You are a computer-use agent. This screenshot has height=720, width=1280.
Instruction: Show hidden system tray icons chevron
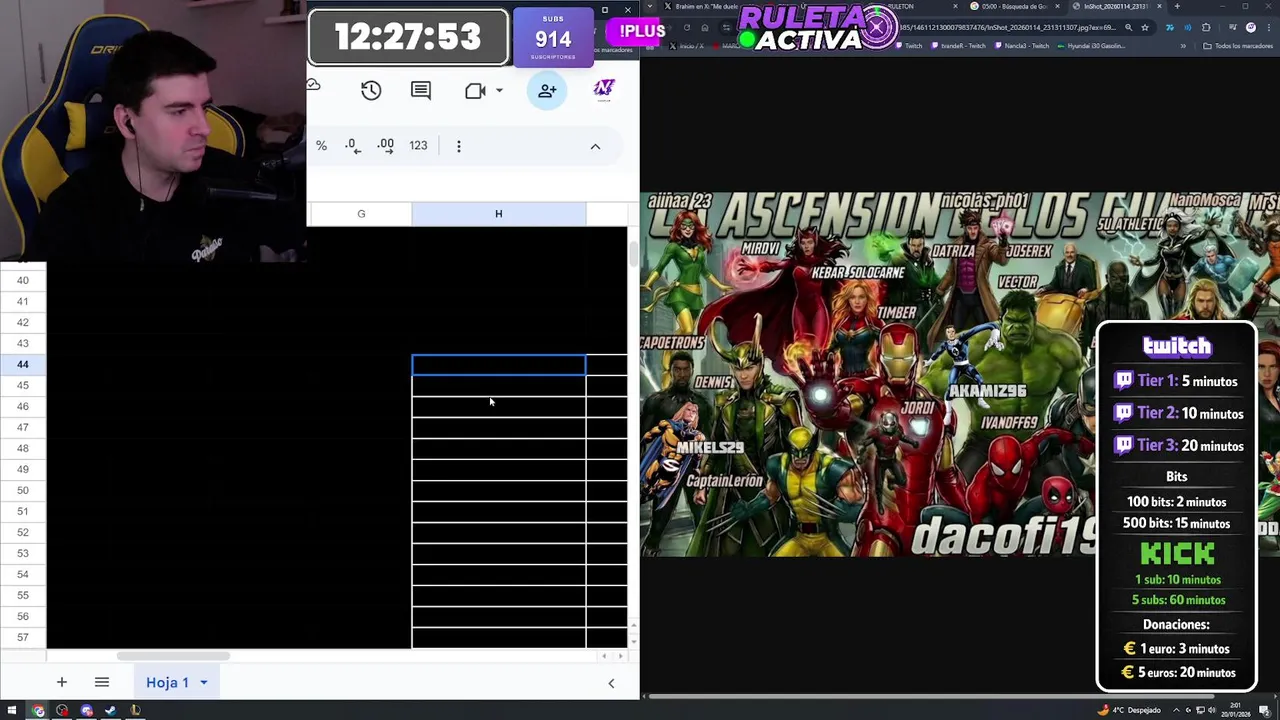[1176, 710]
